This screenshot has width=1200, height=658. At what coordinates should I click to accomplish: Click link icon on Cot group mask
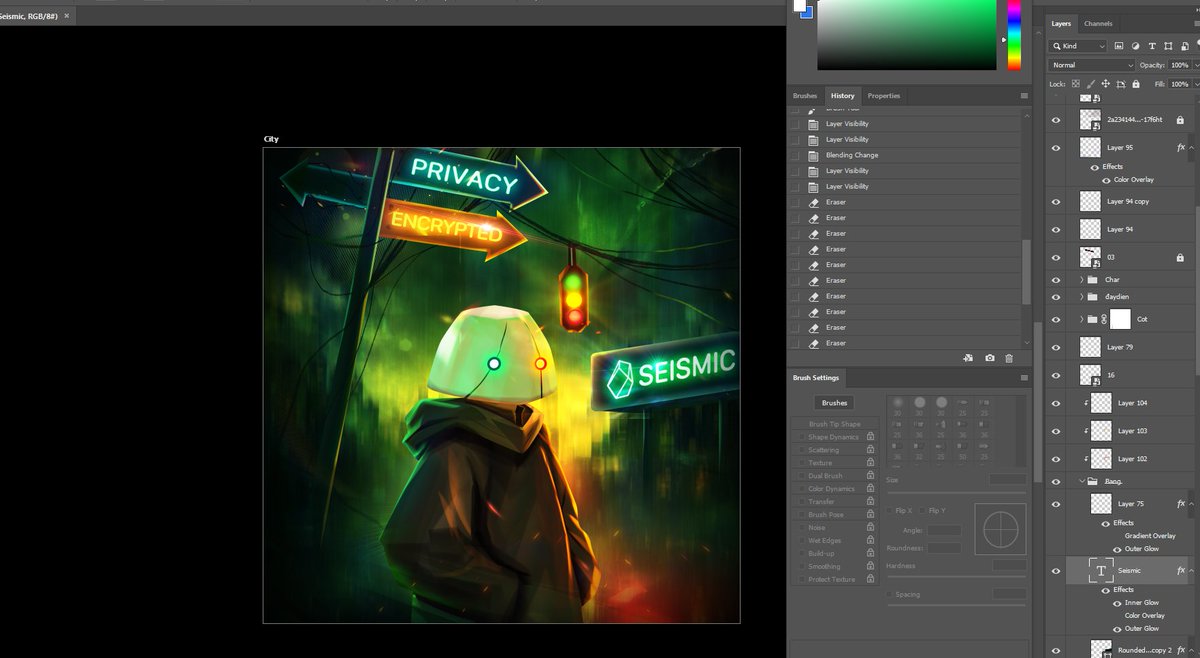(x=1104, y=320)
